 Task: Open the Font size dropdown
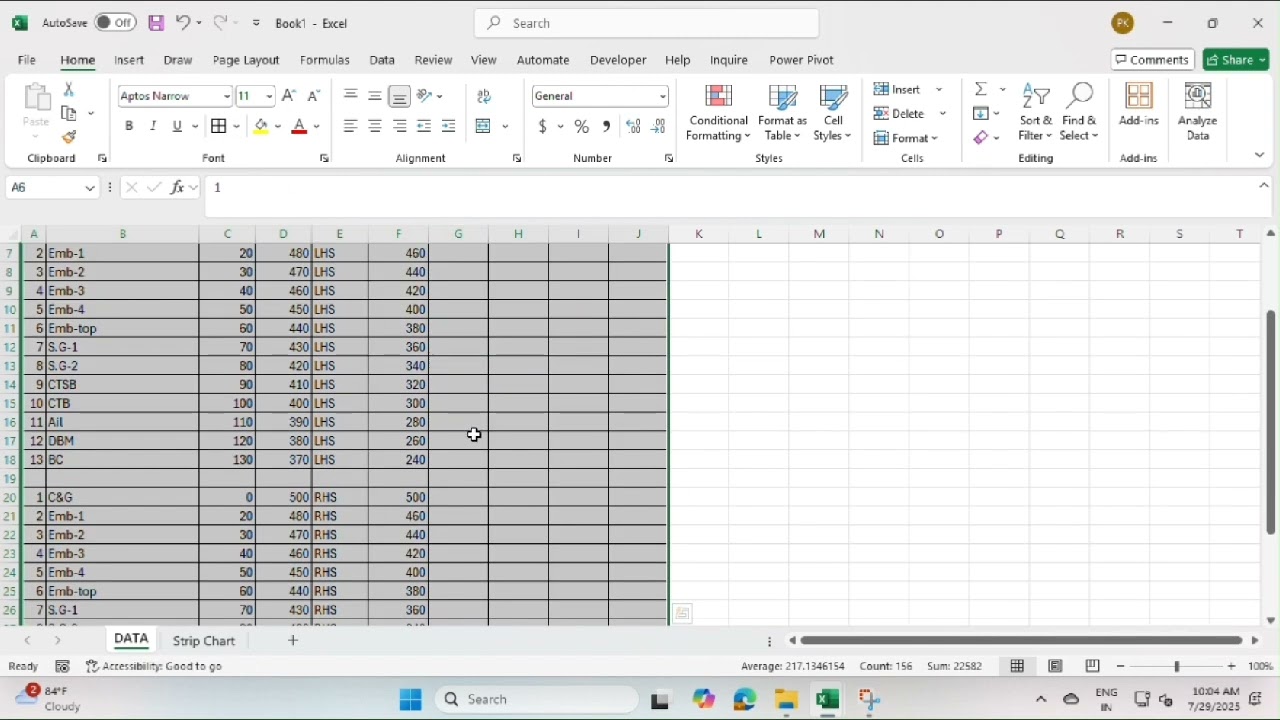point(268,96)
